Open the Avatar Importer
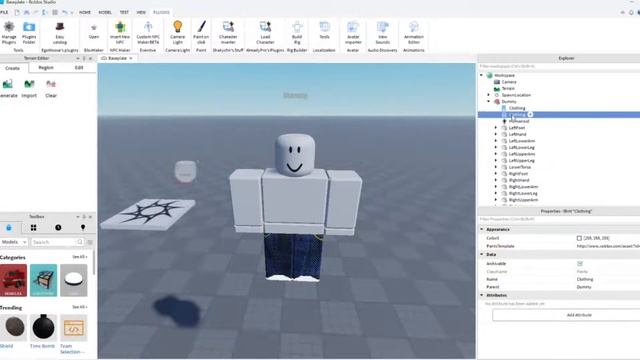This screenshot has height=360, width=640. point(353,33)
